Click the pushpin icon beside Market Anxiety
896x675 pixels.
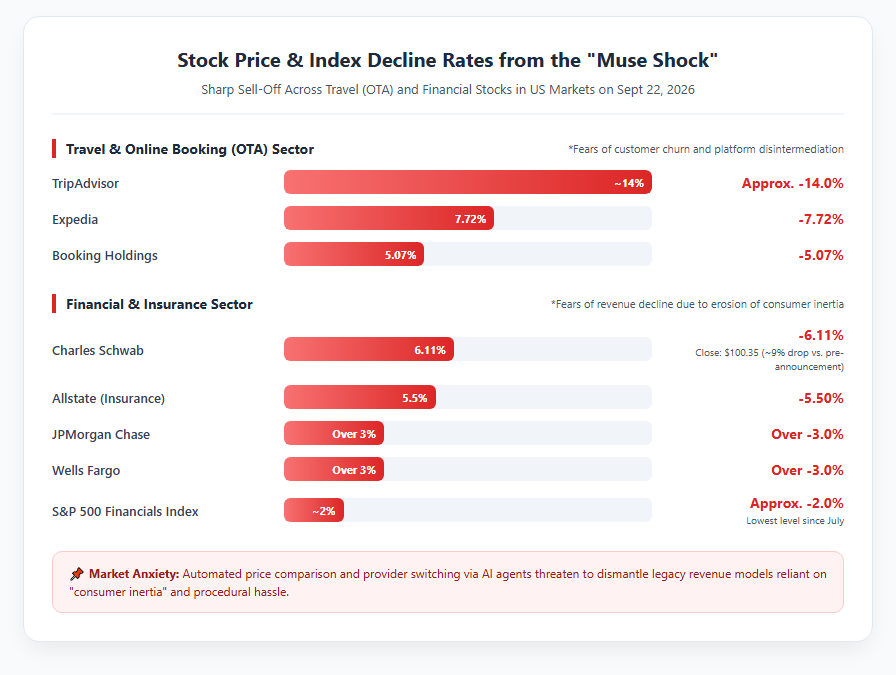coord(77,574)
